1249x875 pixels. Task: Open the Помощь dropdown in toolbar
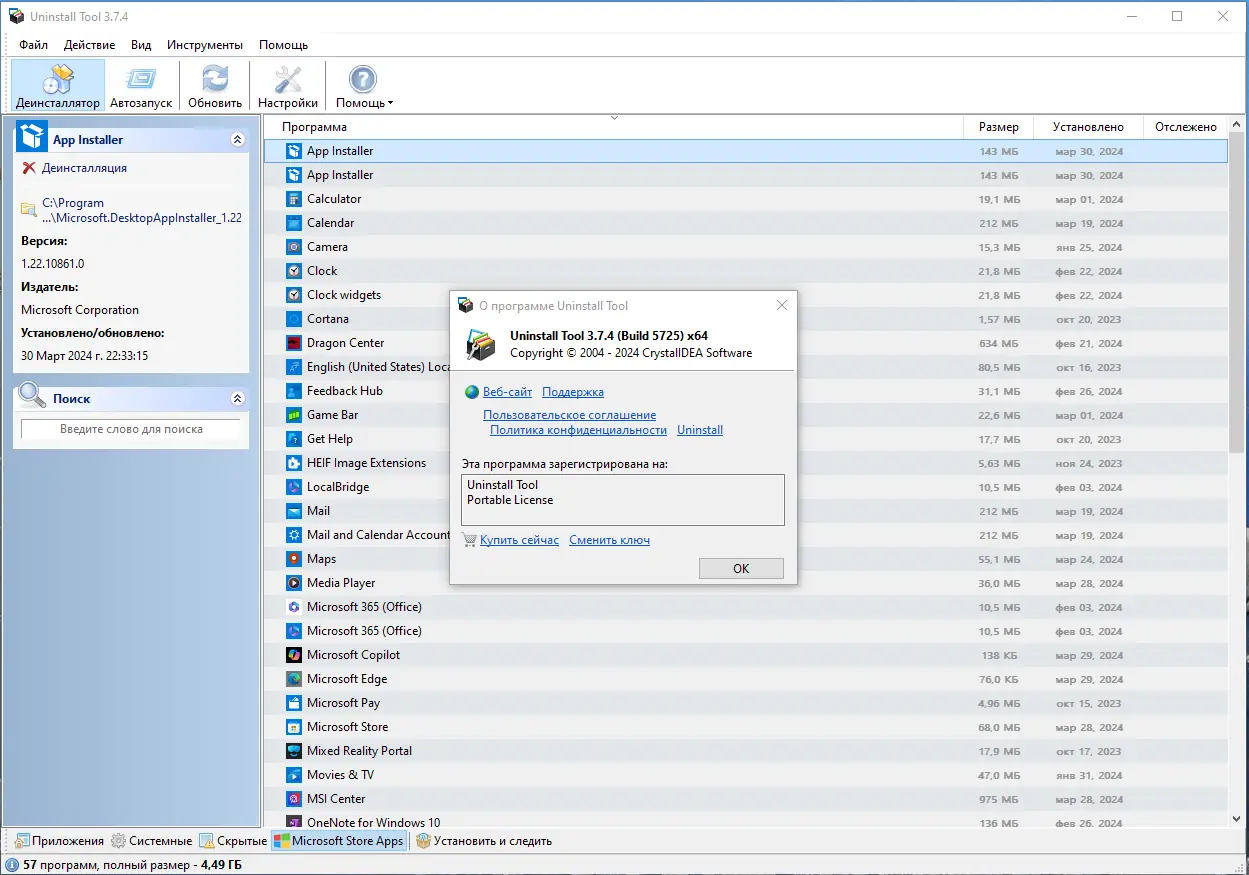pos(364,86)
